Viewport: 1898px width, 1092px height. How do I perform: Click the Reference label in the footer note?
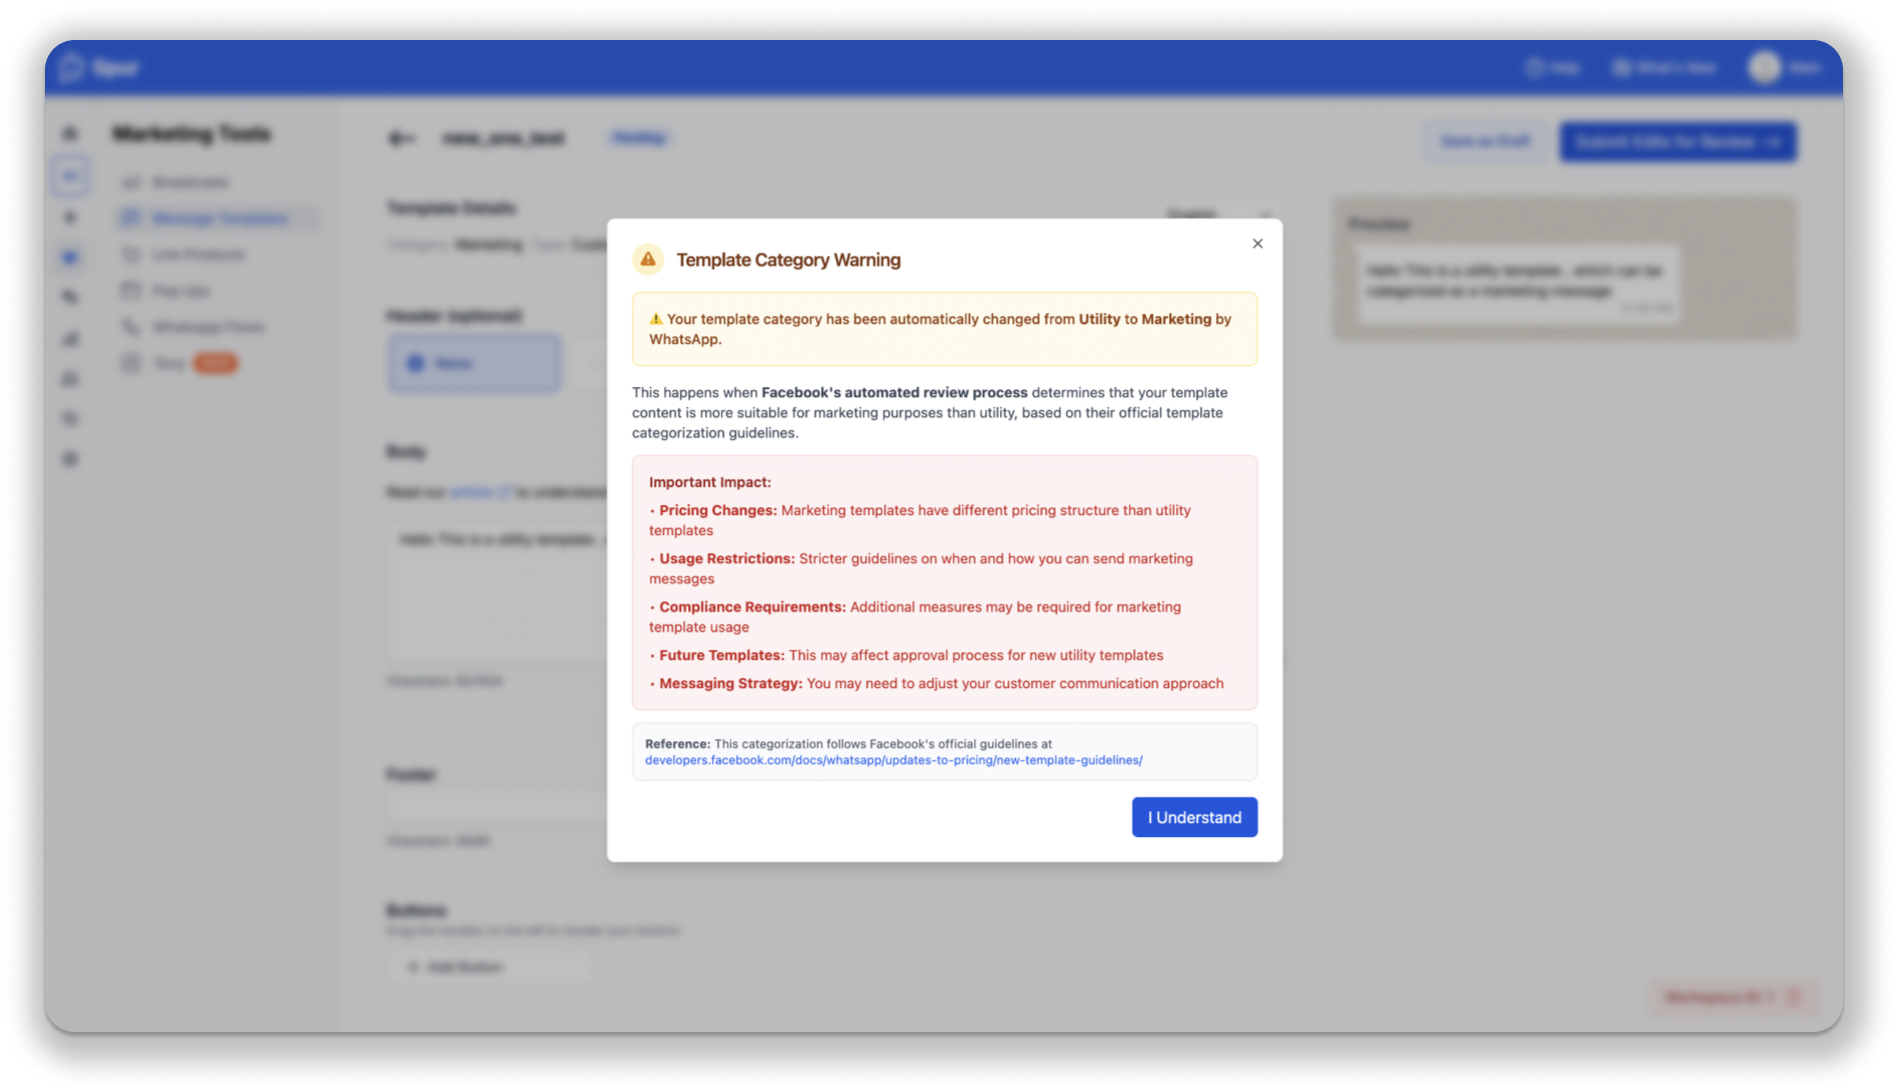[678, 744]
